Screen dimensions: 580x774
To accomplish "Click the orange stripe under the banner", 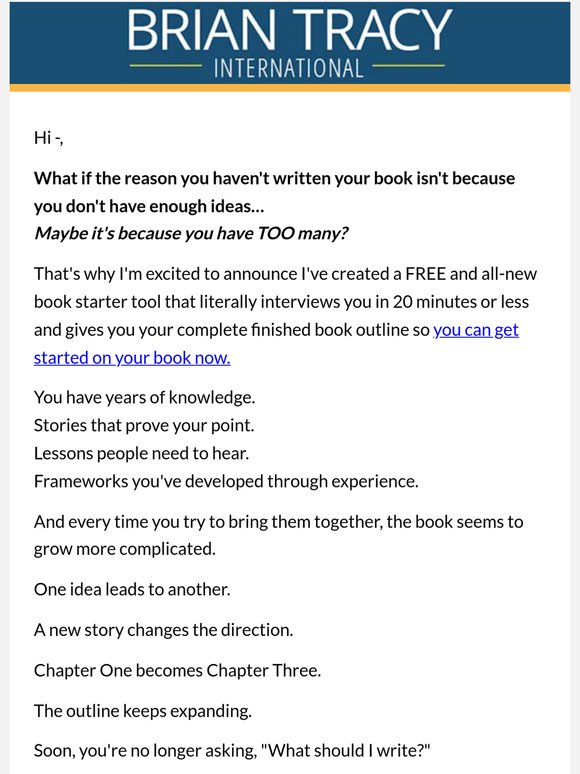I will (x=290, y=88).
